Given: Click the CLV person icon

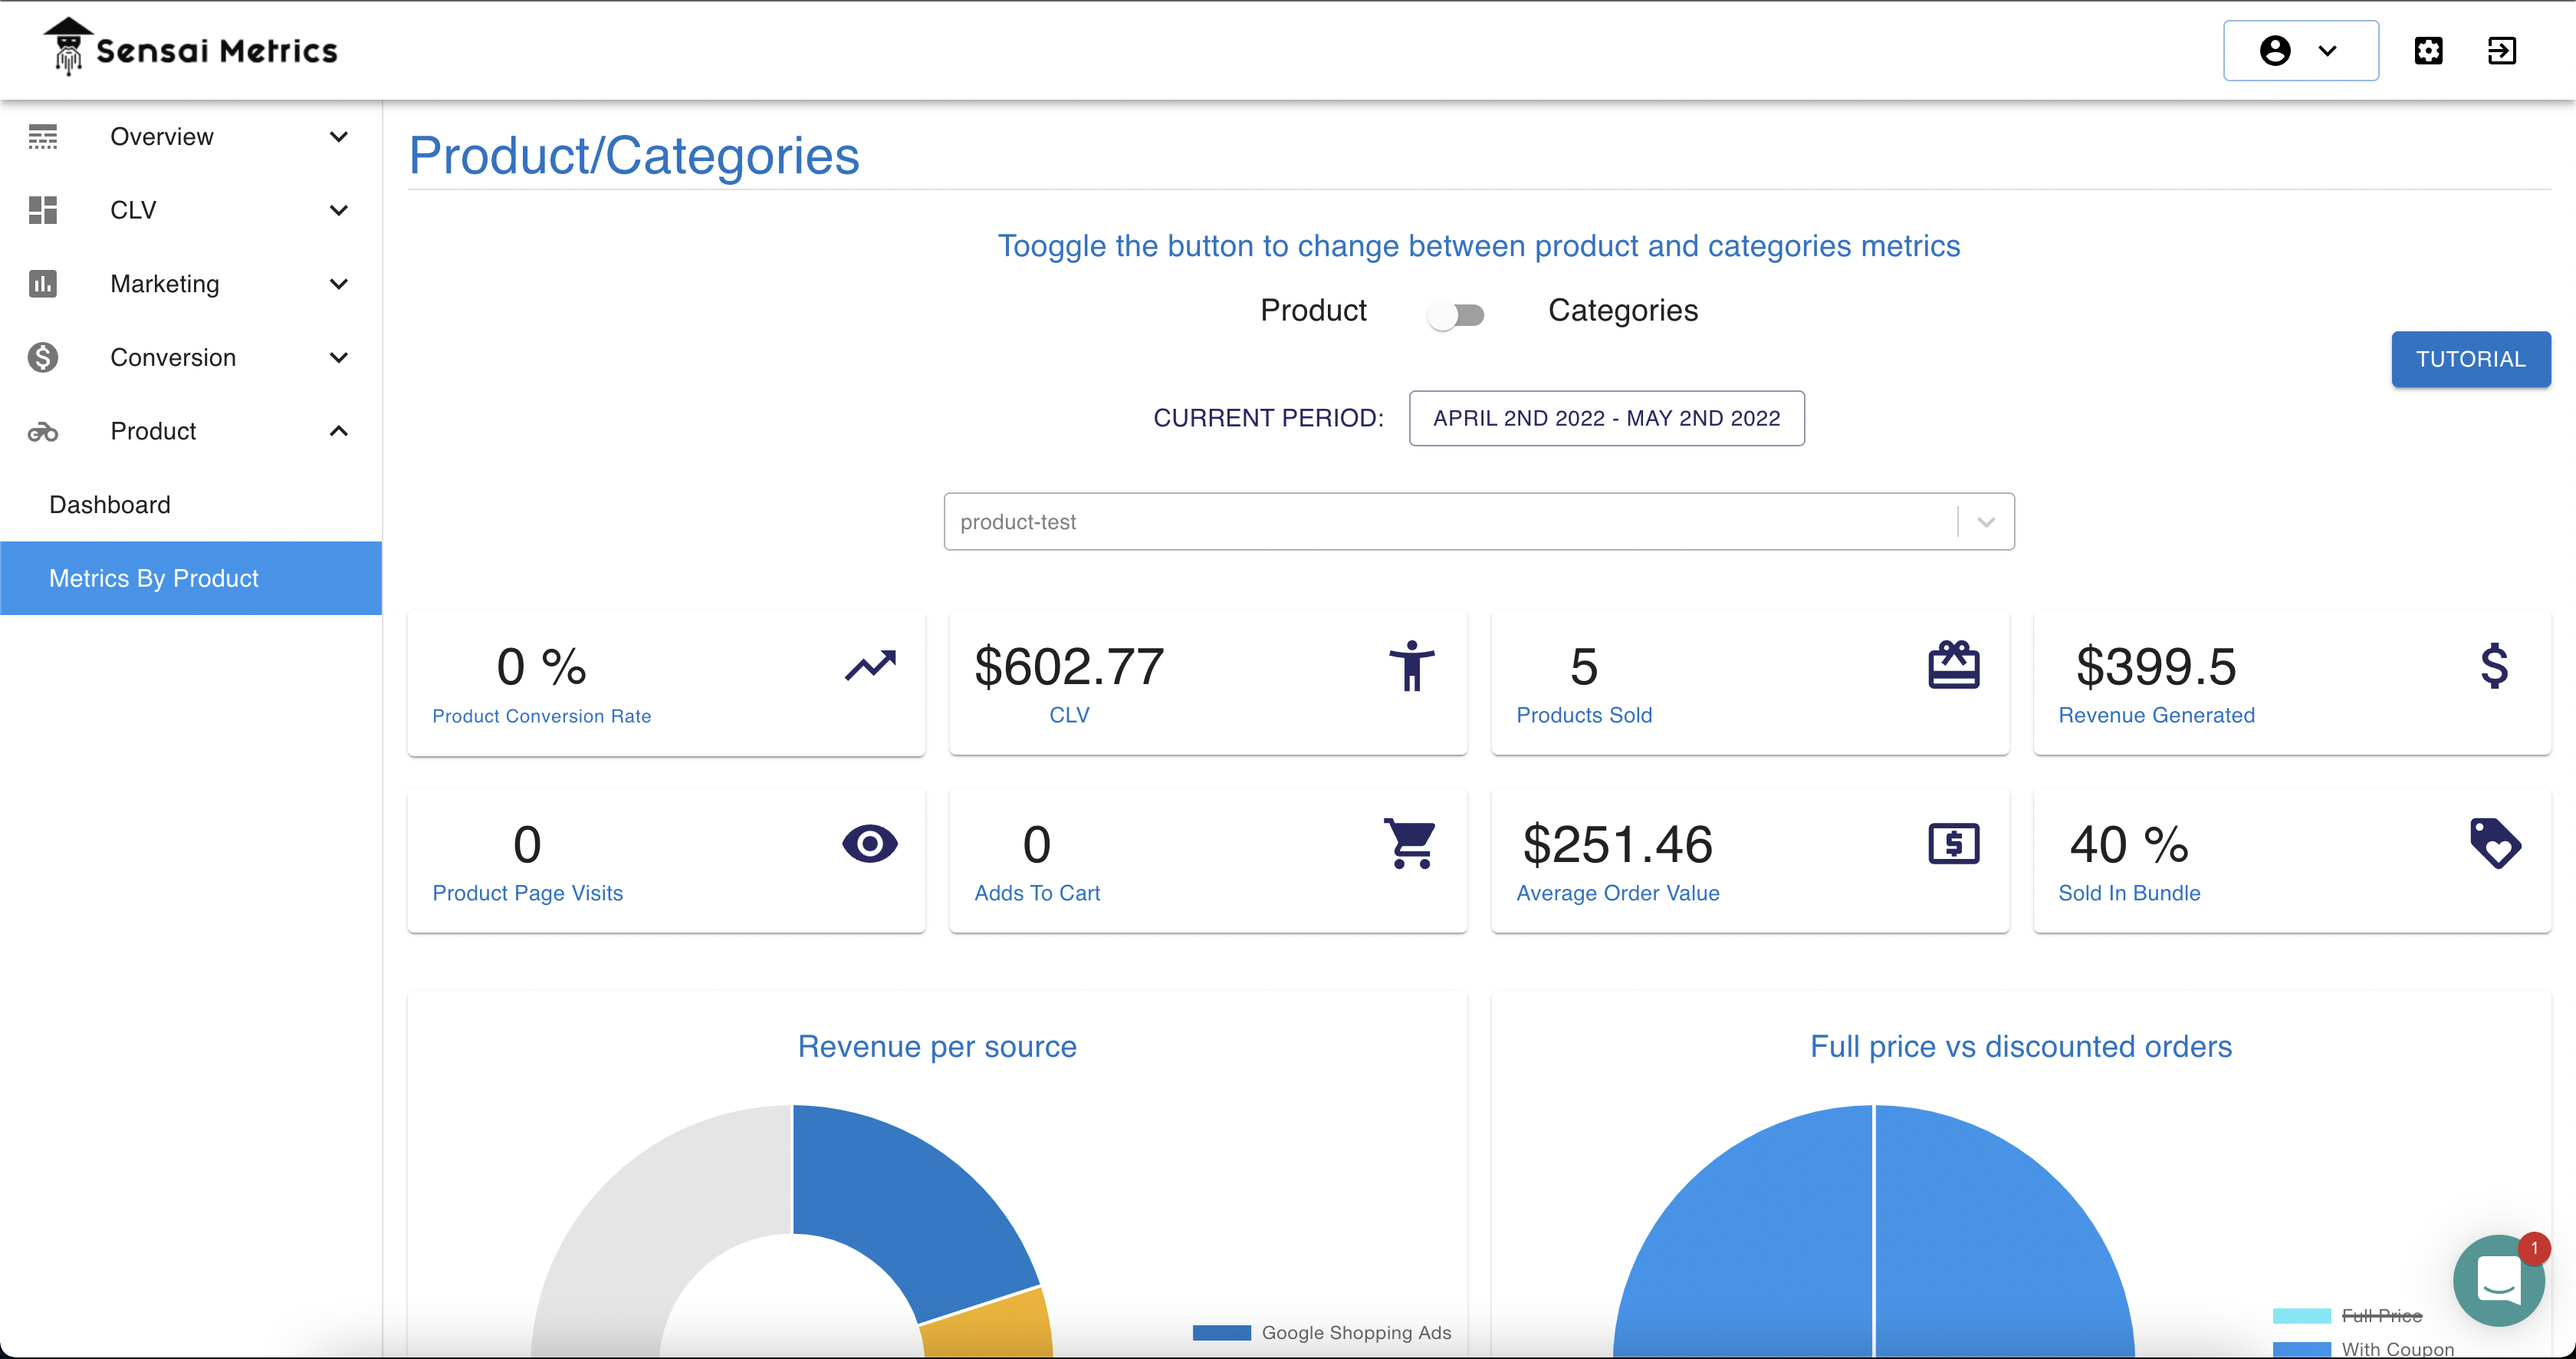Looking at the screenshot, I should (x=1412, y=665).
